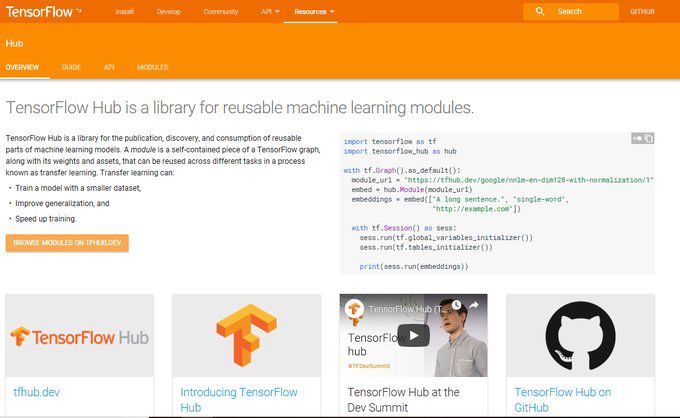Toggle the code block dark theme switch
Screen dimensions: 680x418
[638, 138]
